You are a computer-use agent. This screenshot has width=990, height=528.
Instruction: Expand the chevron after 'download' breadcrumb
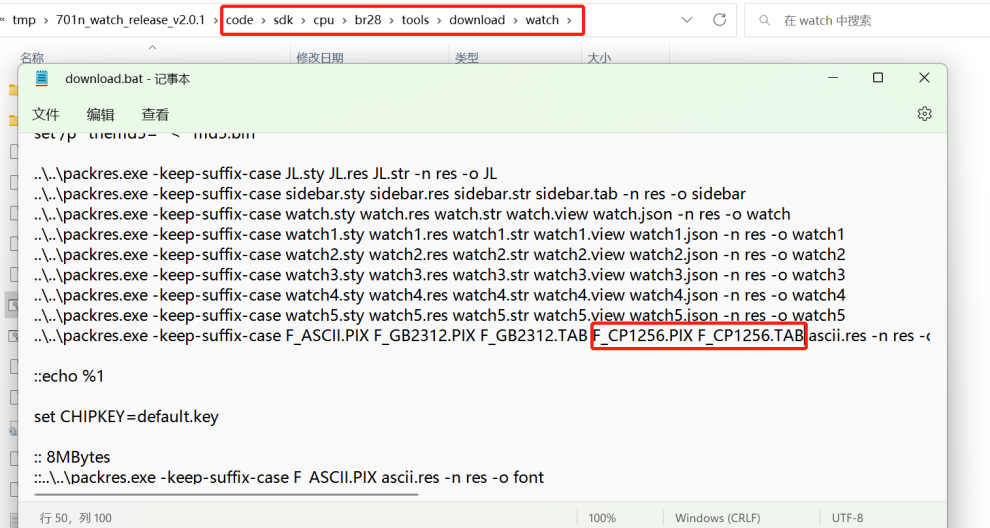tap(515, 20)
